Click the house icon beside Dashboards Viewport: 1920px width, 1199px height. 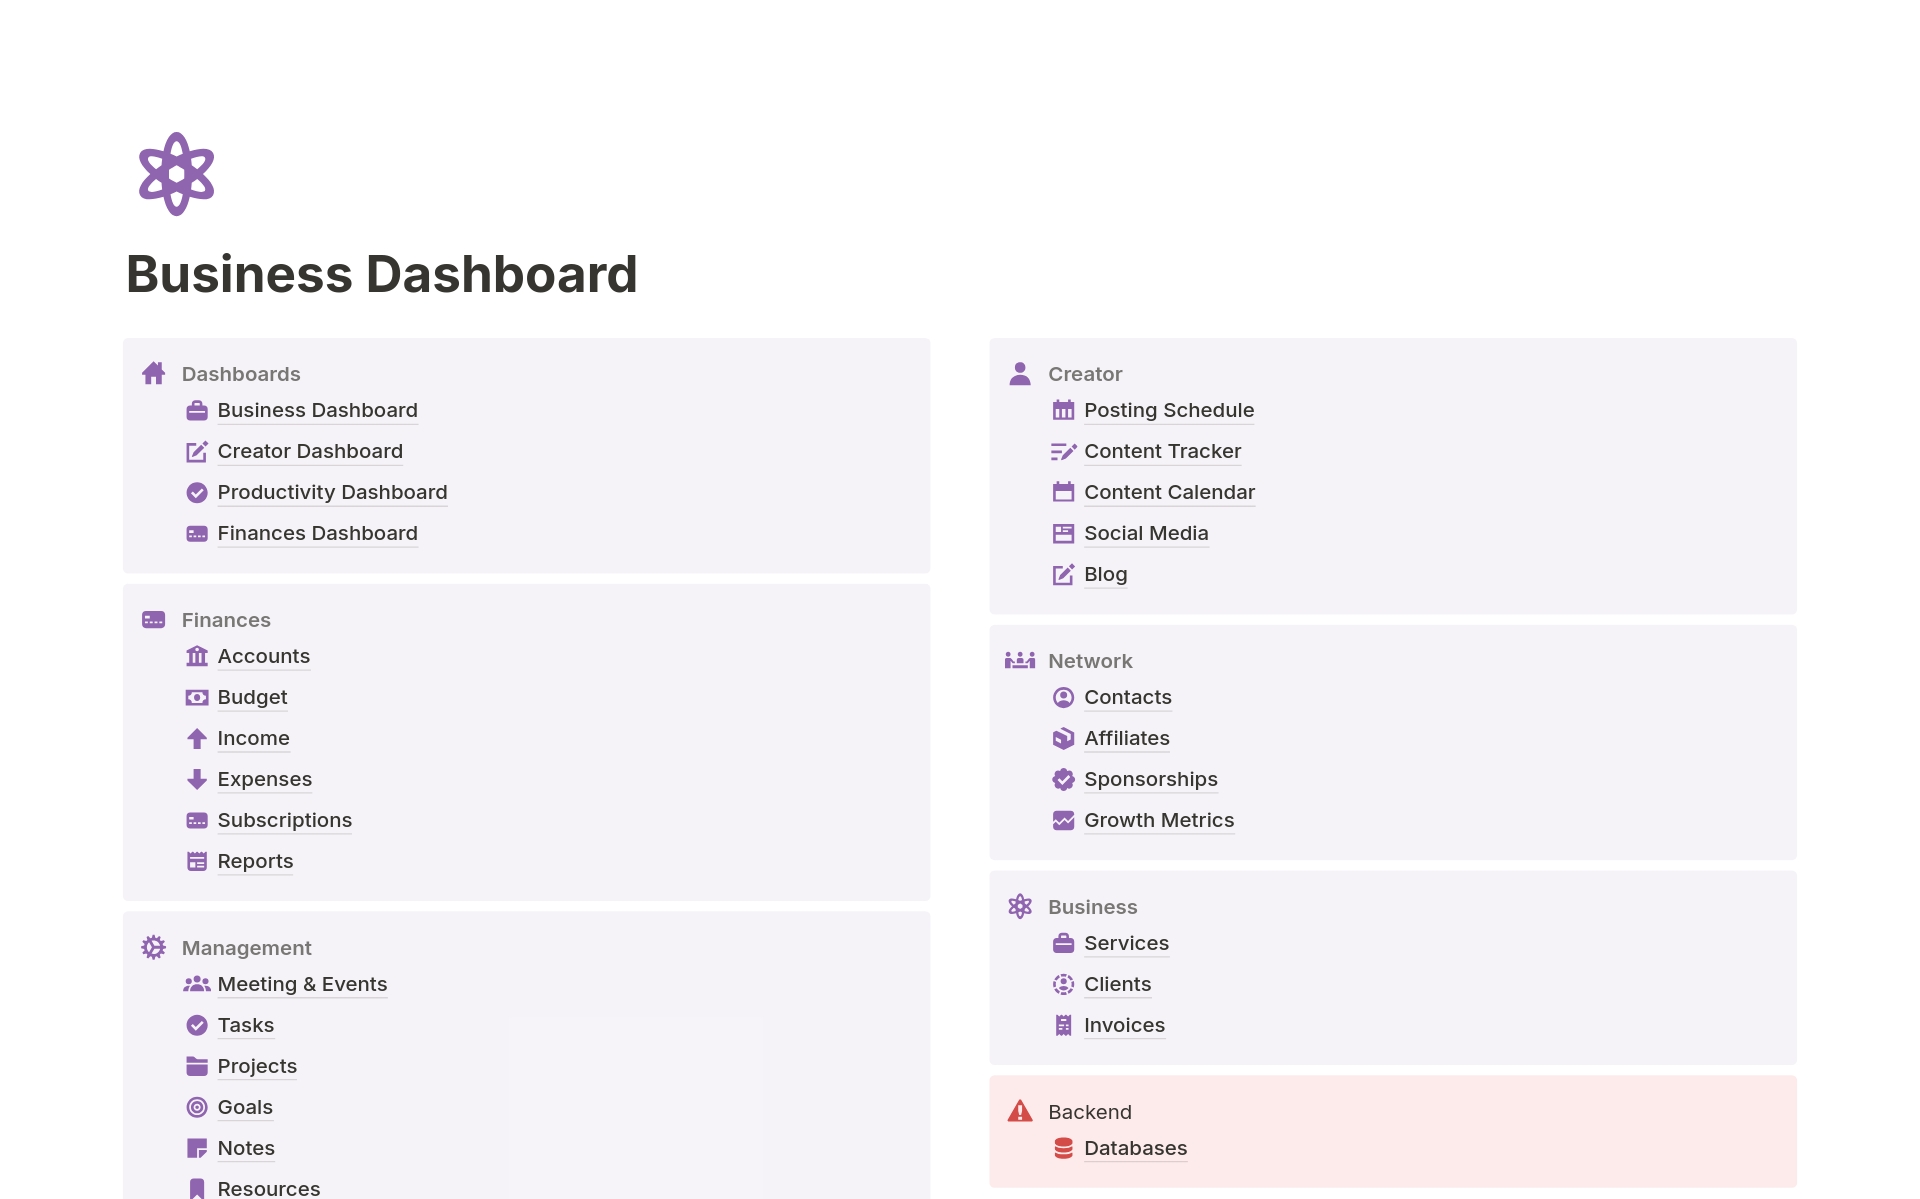[x=153, y=374]
